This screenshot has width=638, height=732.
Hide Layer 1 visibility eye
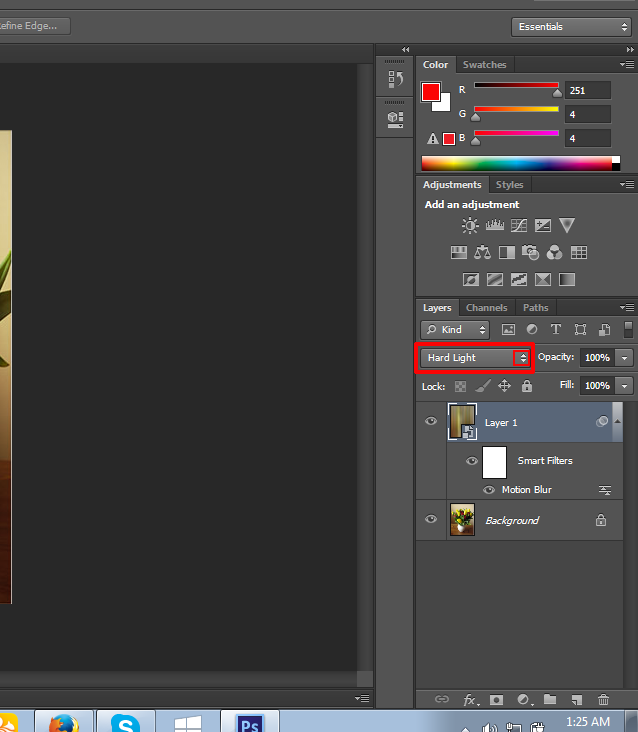tap(431, 421)
